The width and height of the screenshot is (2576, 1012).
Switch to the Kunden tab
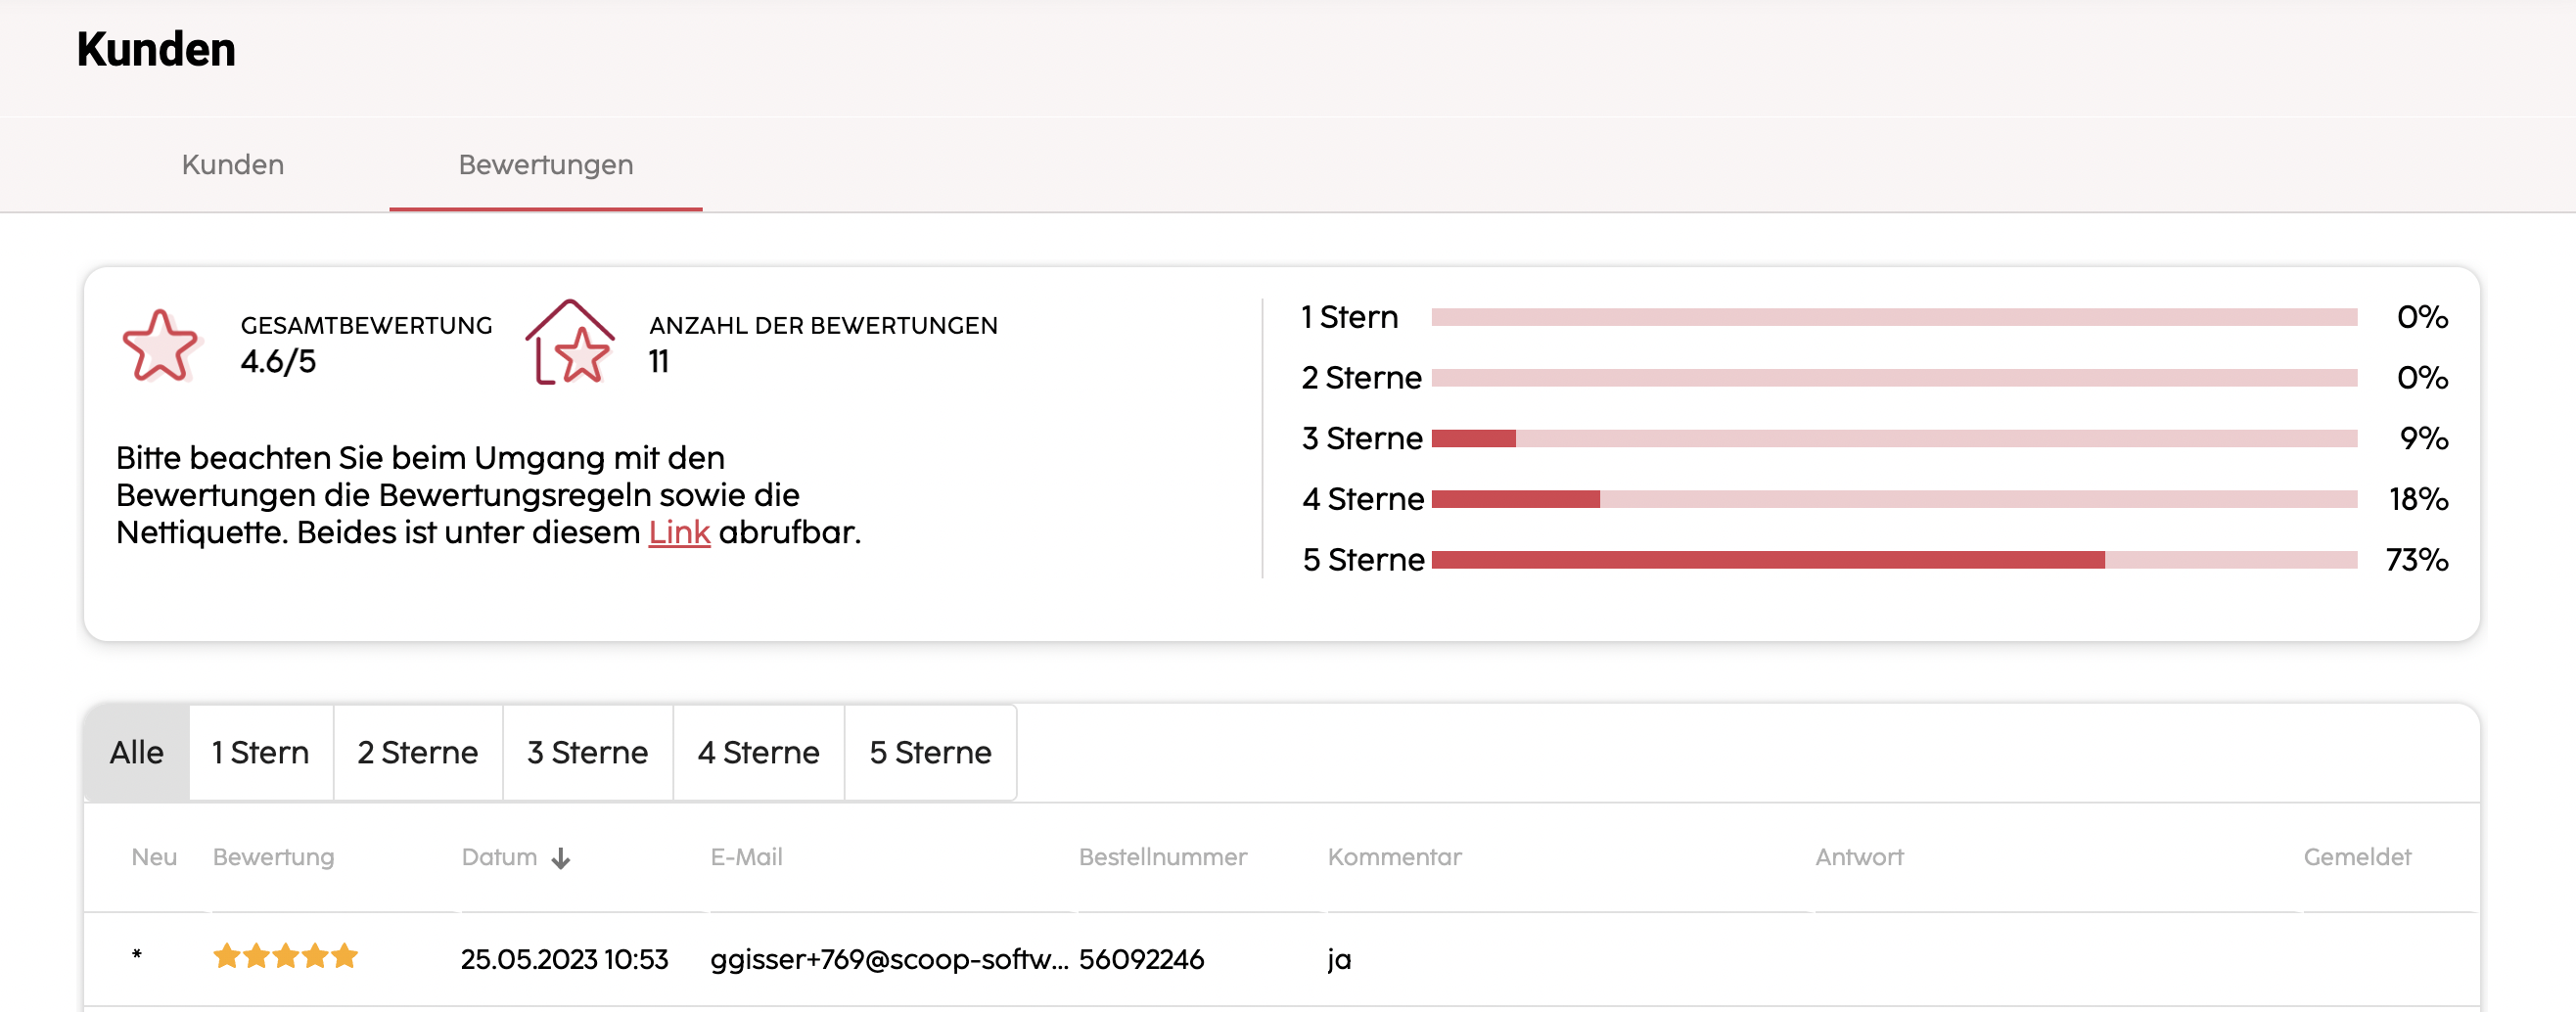tap(233, 164)
